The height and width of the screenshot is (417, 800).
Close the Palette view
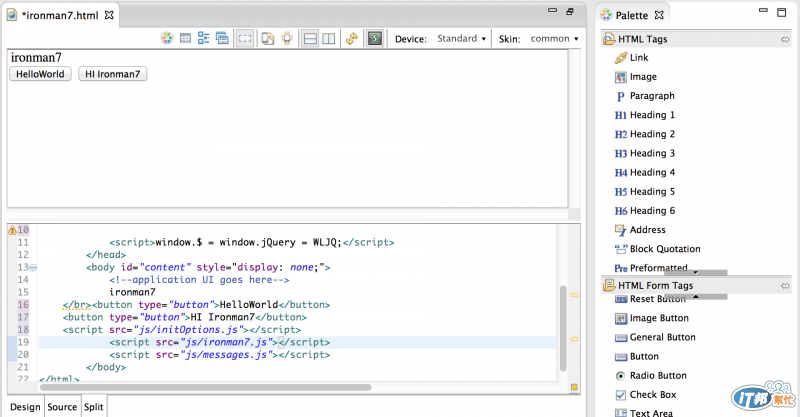tap(659, 15)
